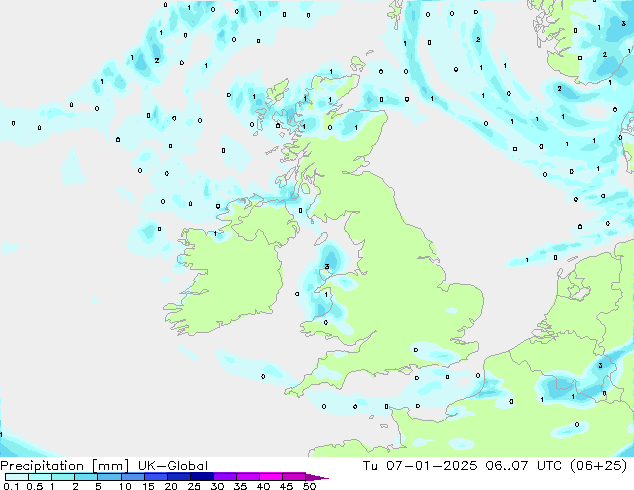Click the '50' legend scale label

309,486
